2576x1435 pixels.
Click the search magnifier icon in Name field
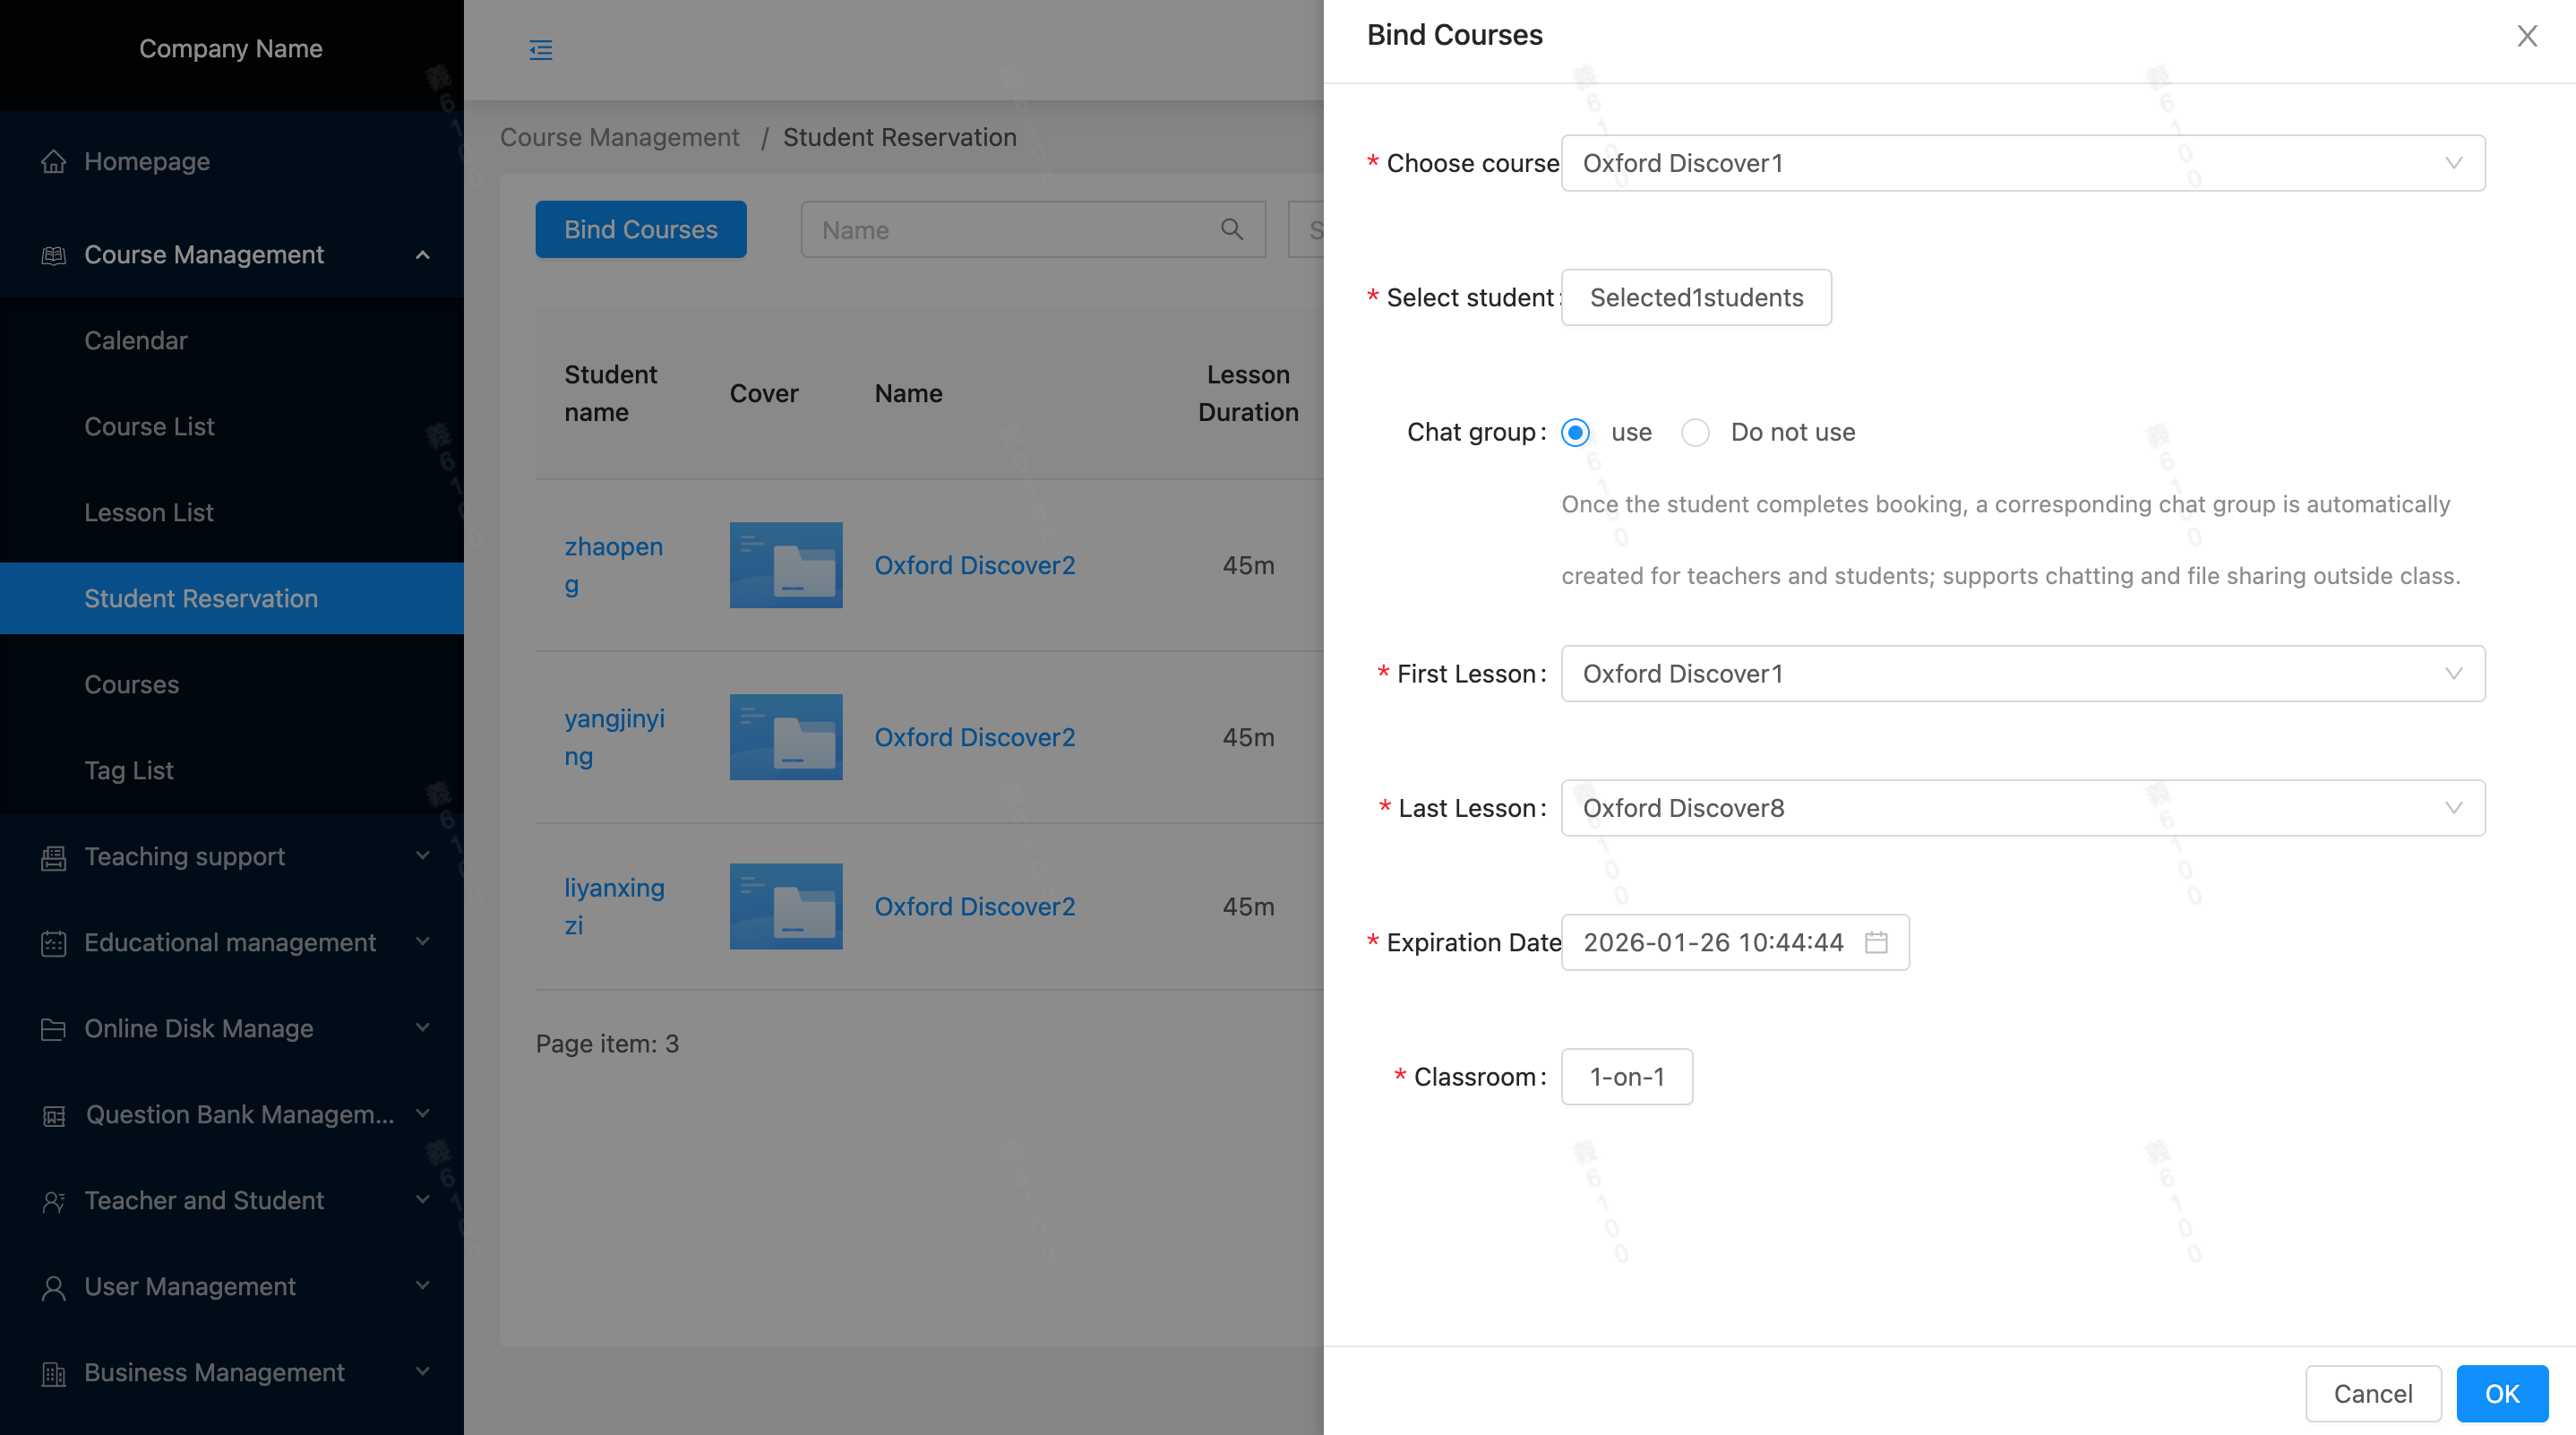(x=1231, y=229)
